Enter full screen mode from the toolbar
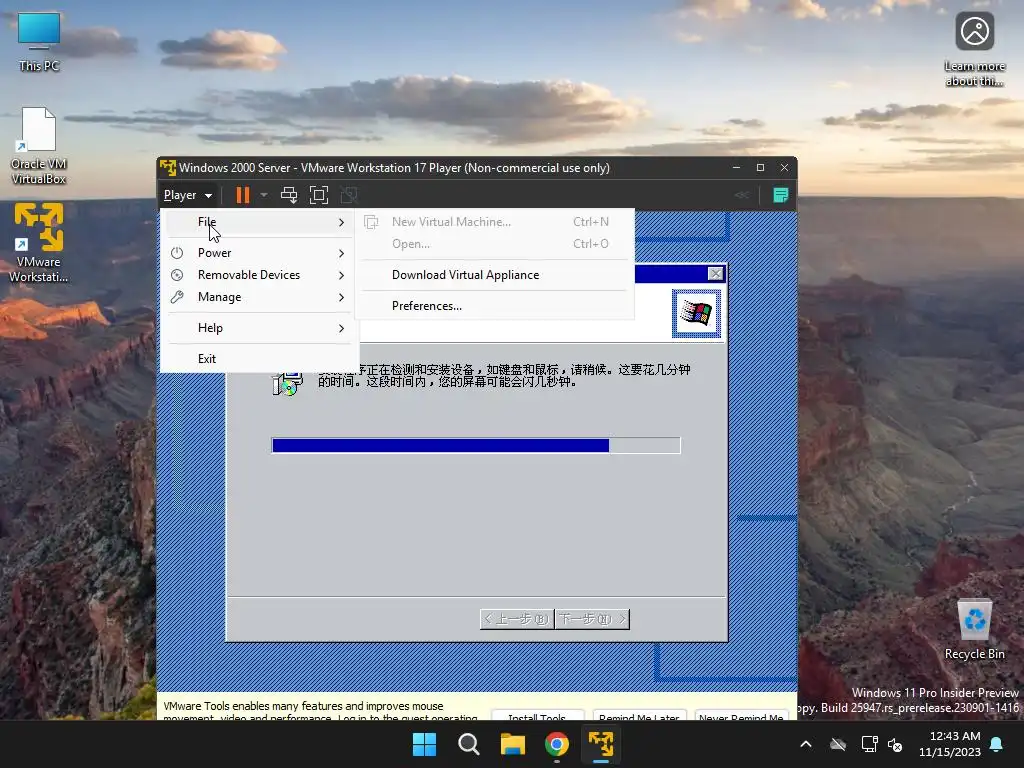1024x768 pixels. 319,195
